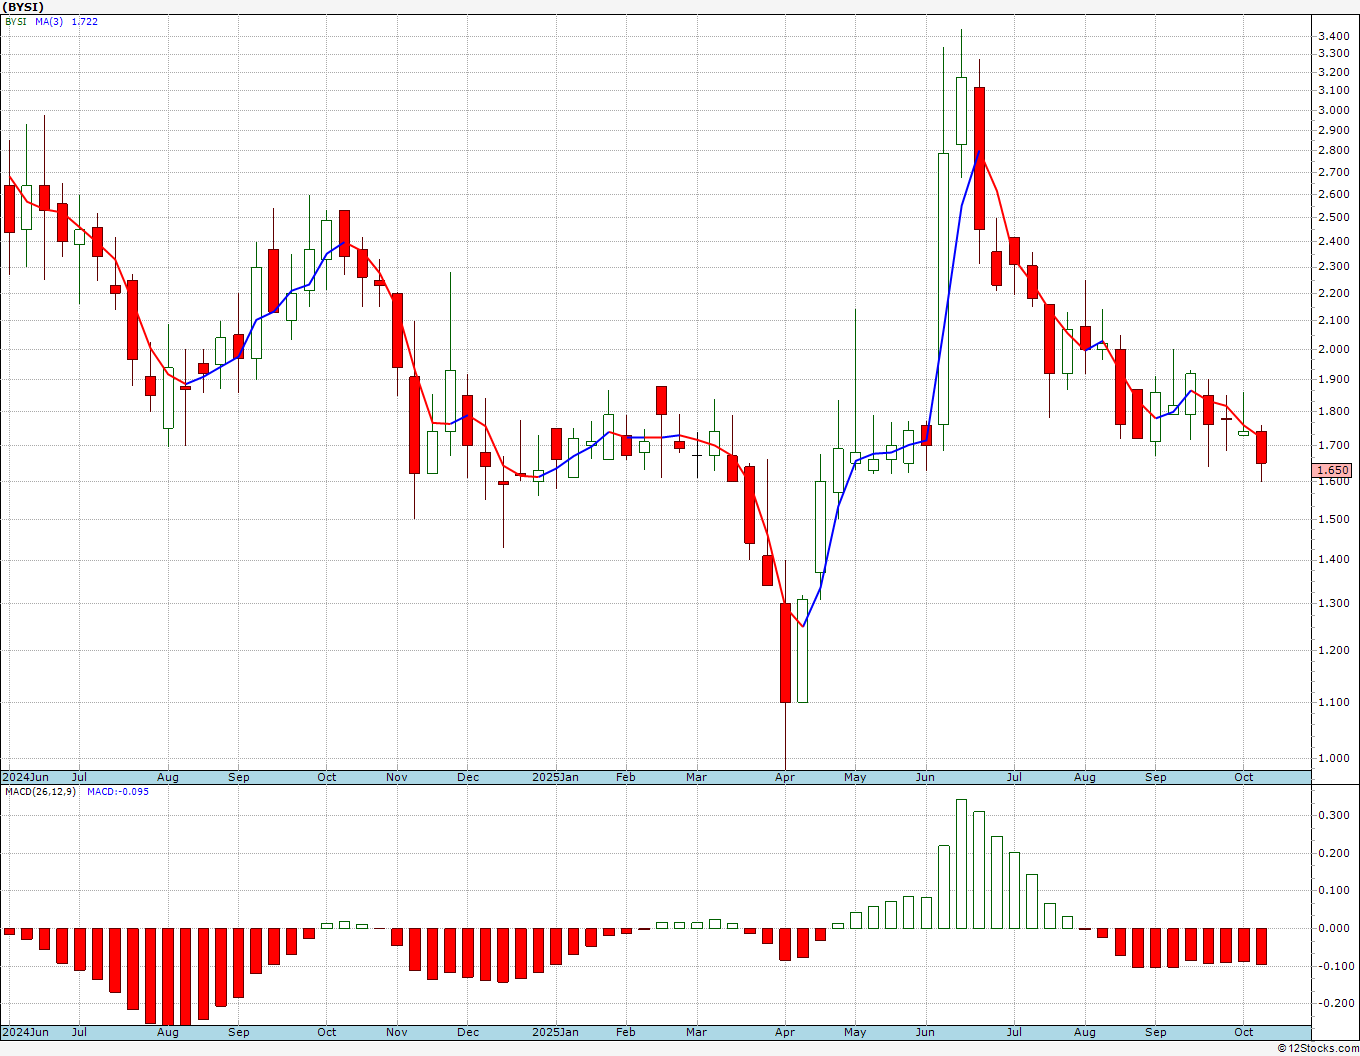Select the moving average value 1.722
The image size is (1360, 1056).
[x=85, y=21]
